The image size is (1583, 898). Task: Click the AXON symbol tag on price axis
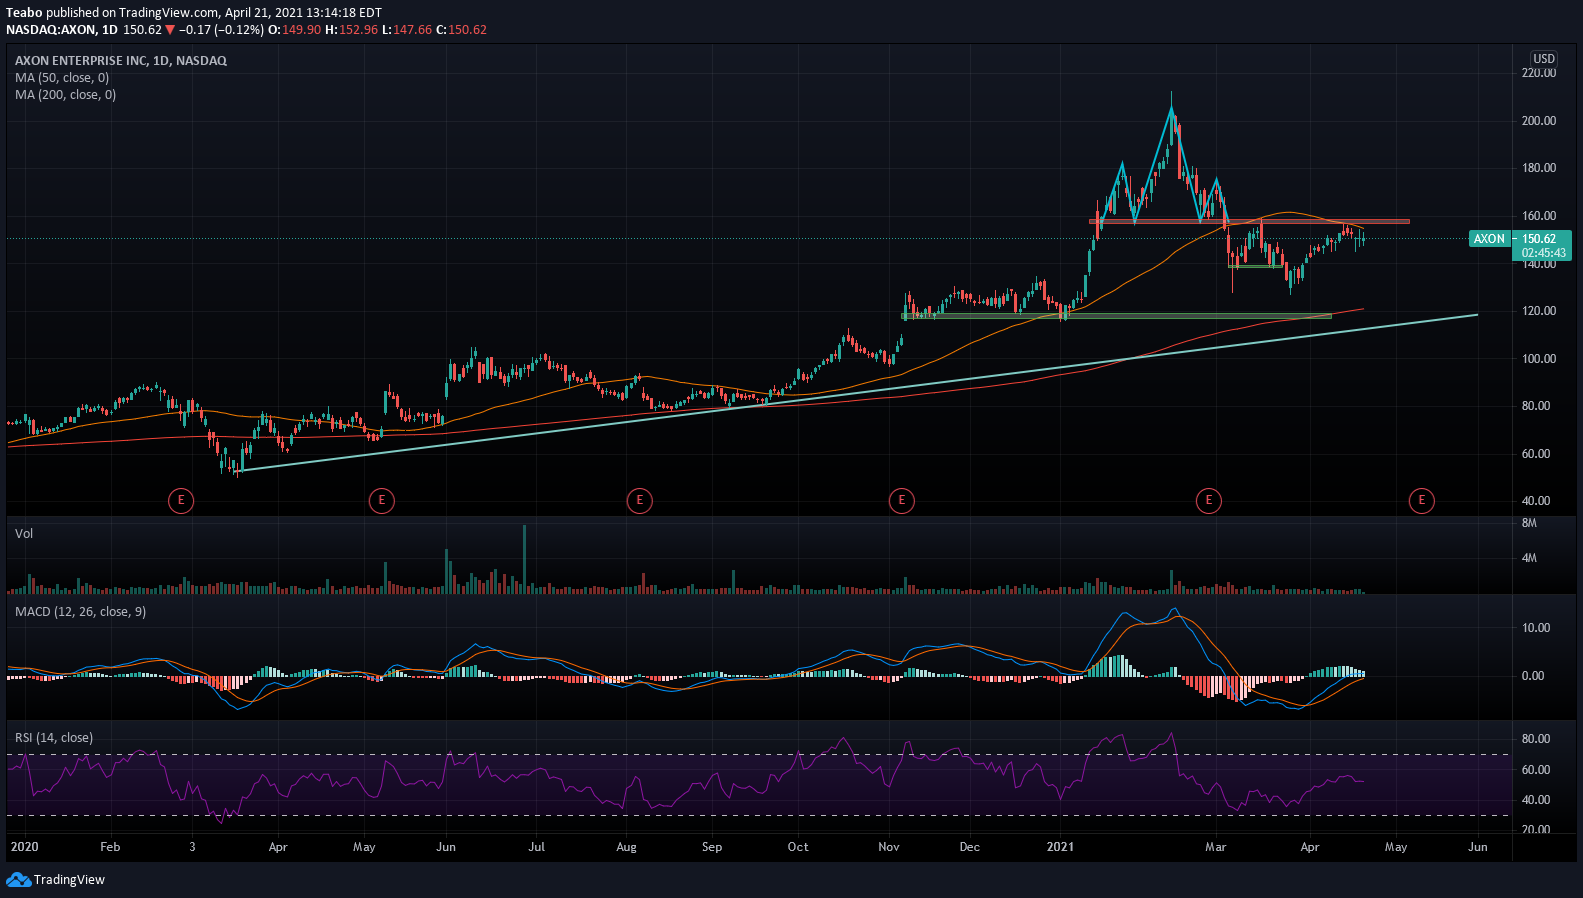pyautogui.click(x=1489, y=239)
